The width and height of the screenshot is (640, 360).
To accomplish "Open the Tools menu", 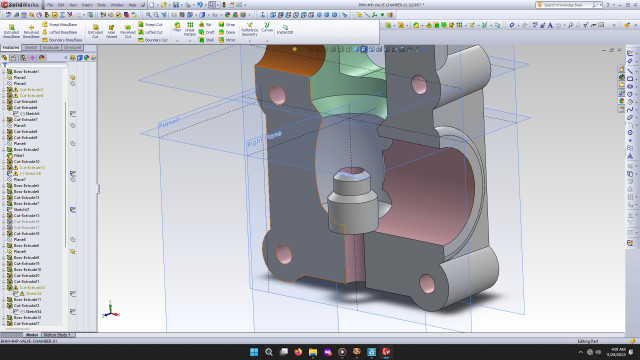I will pos(101,5).
